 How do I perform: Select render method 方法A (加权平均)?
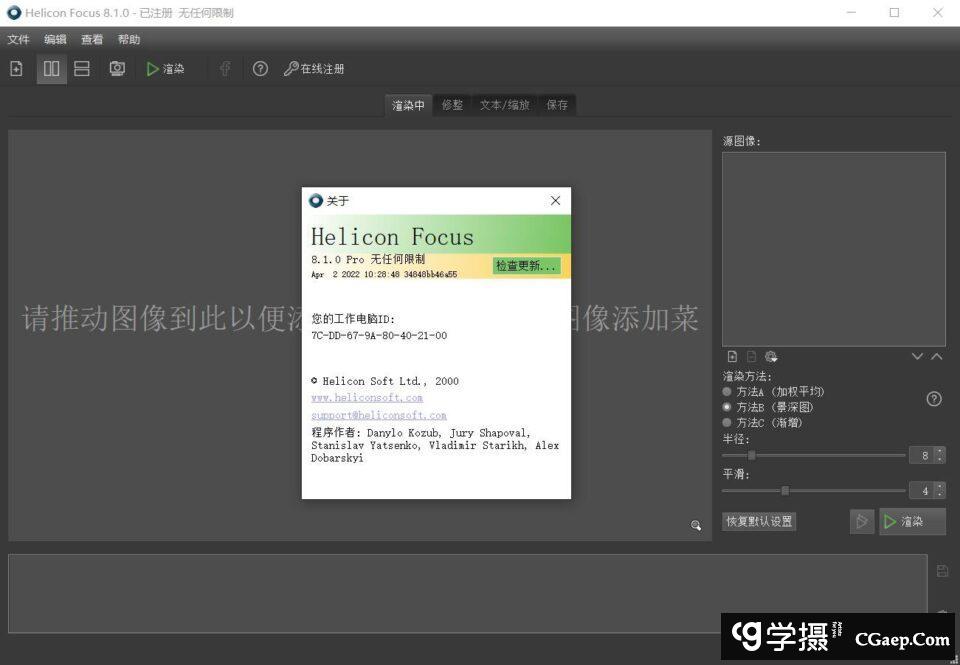coord(727,392)
